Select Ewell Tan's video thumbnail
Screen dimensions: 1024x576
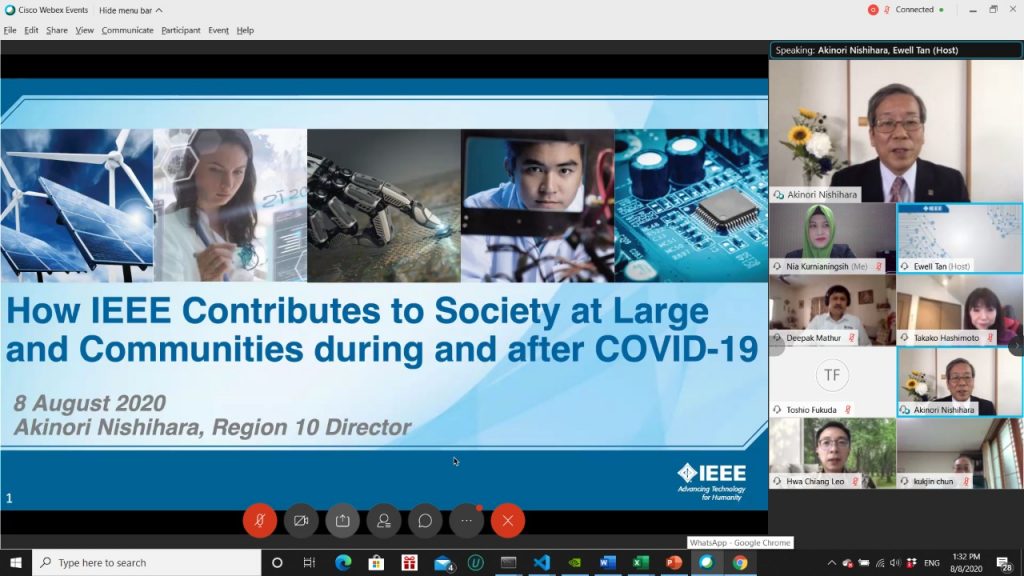[x=960, y=237]
